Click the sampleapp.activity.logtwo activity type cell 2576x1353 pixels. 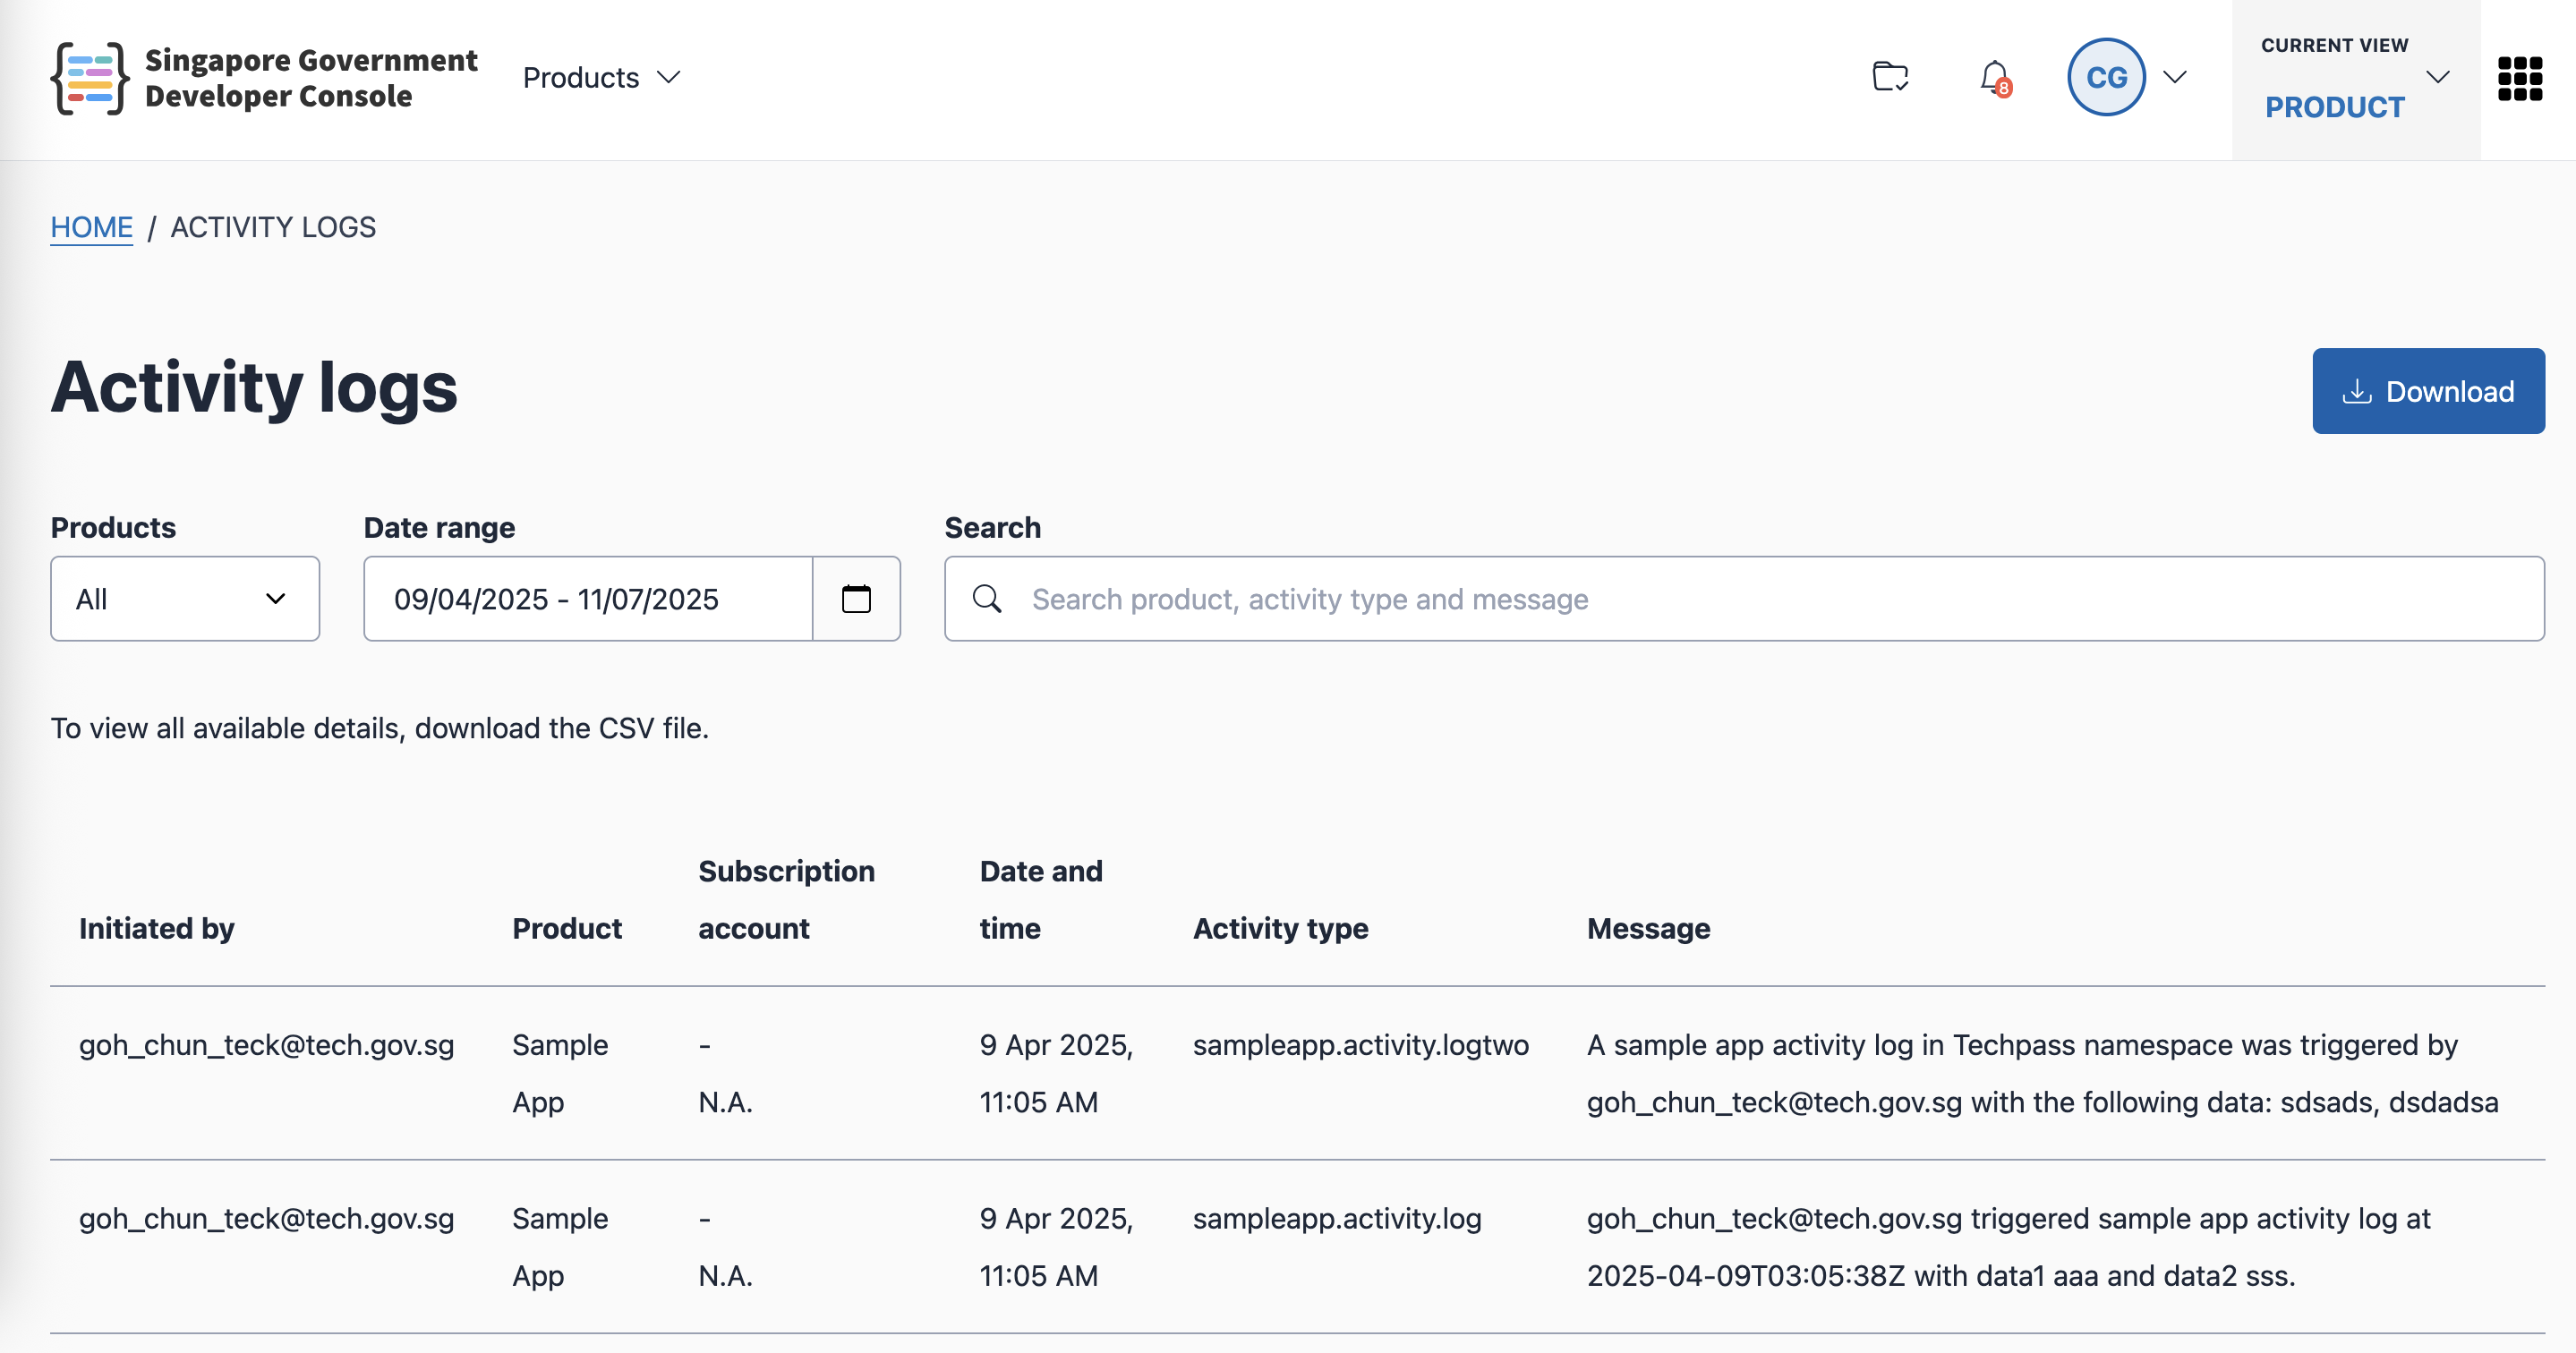[1360, 1045]
